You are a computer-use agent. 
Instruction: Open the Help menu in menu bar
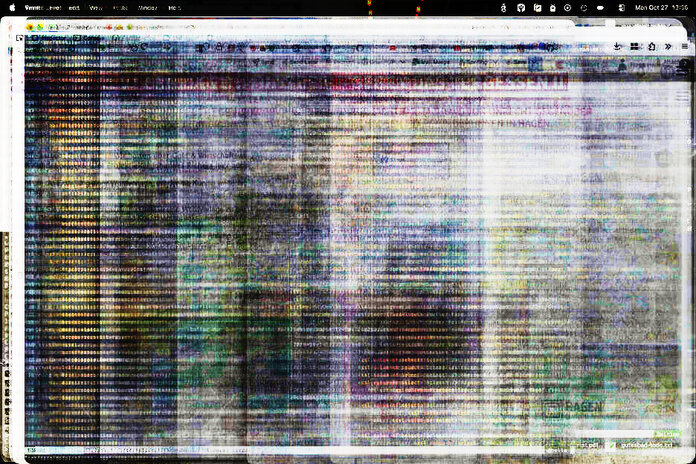175,7
